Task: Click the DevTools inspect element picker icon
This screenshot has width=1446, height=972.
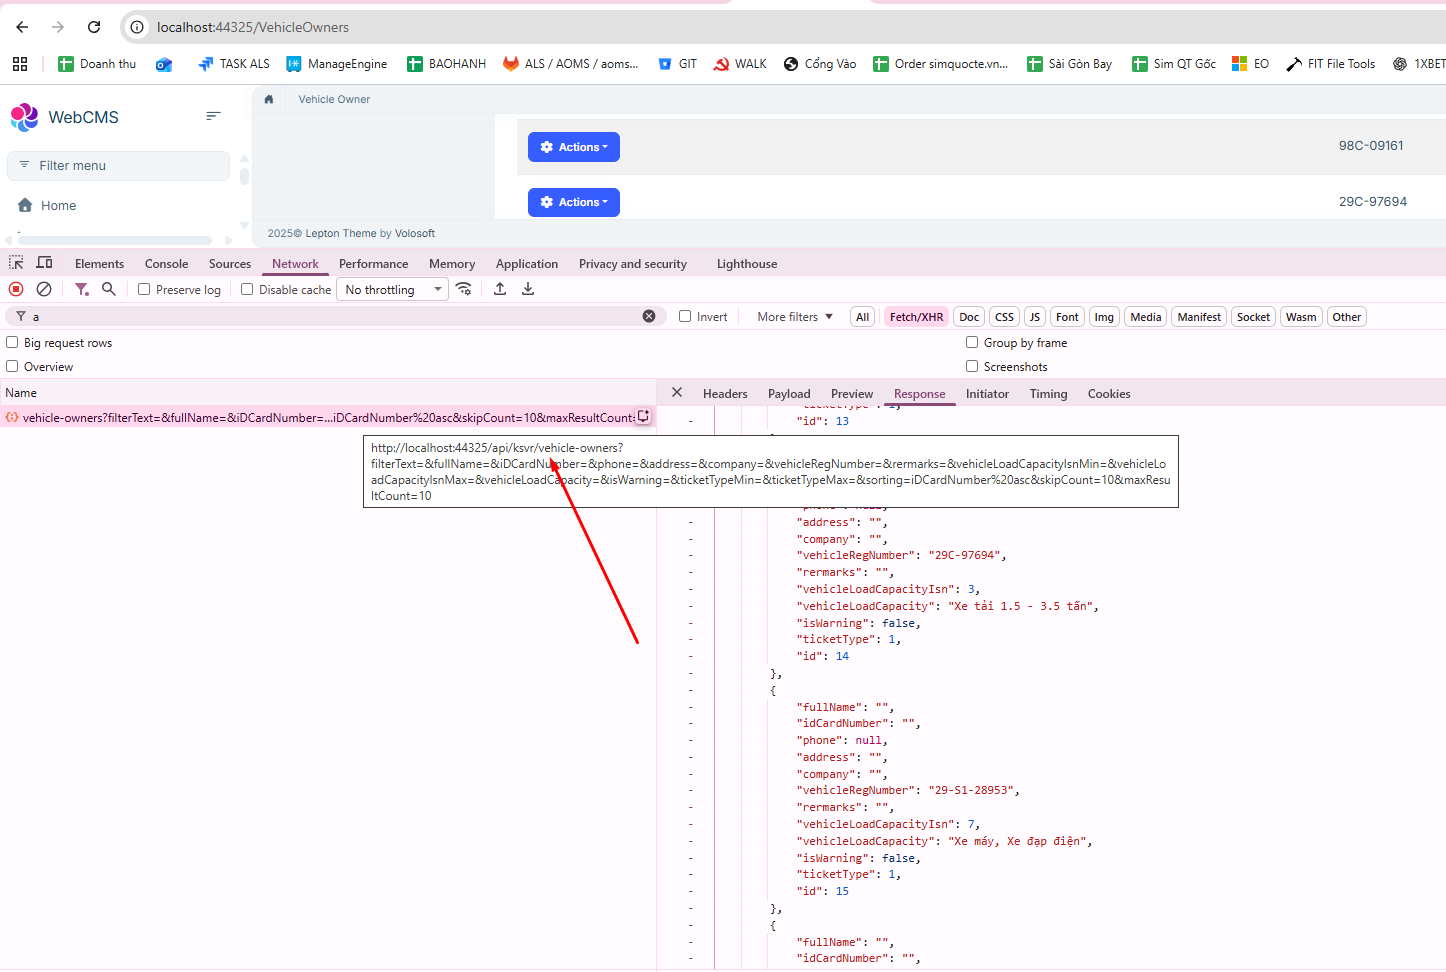Action: coord(16,263)
